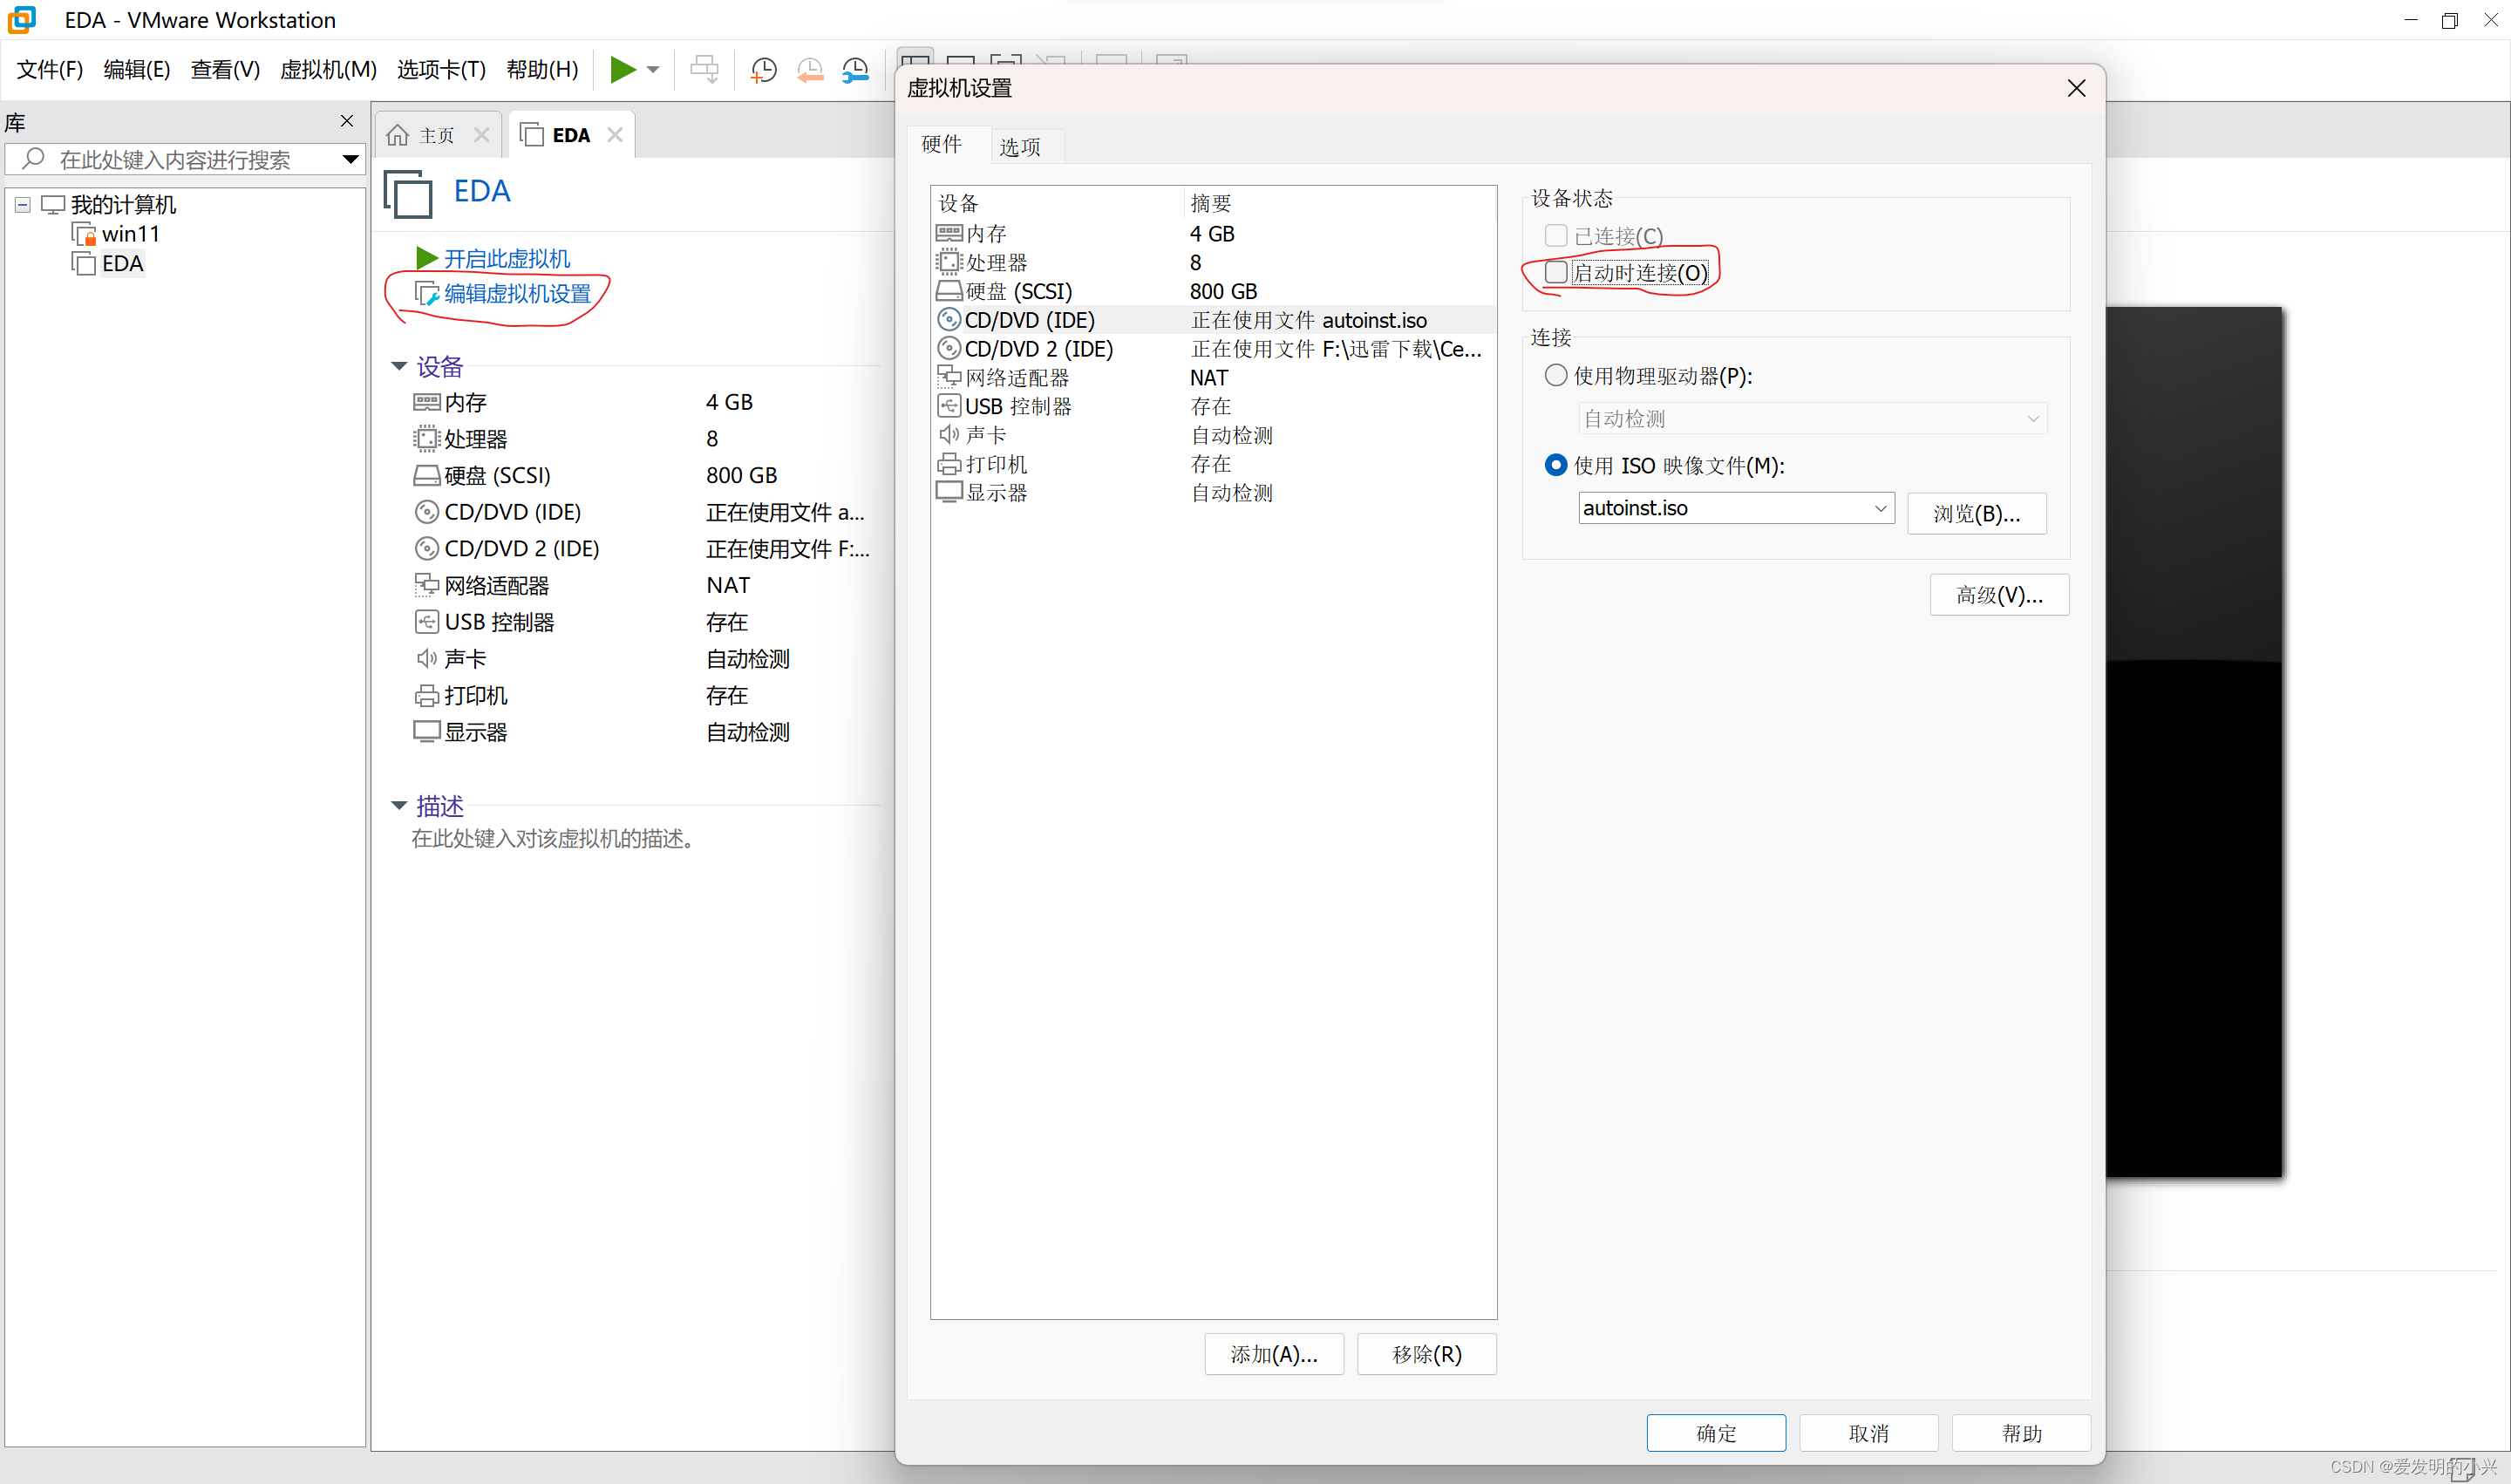Select 使用 ISO 映像文件(M) radio button

[1555, 465]
